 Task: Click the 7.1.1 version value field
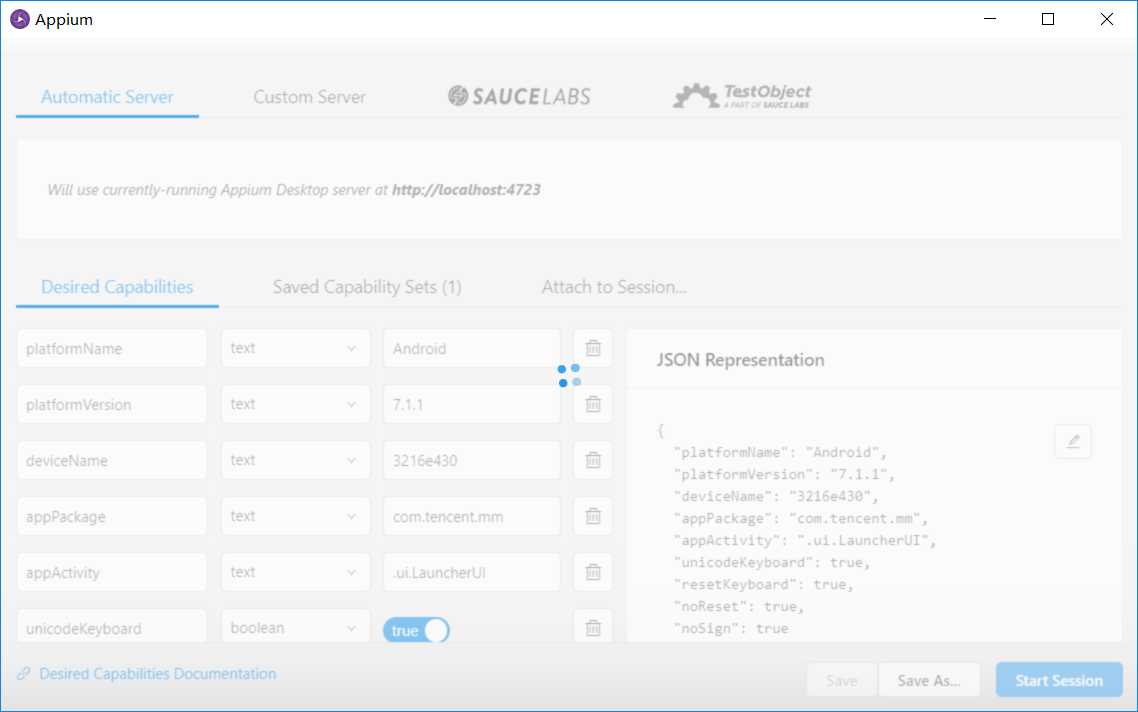pos(472,404)
